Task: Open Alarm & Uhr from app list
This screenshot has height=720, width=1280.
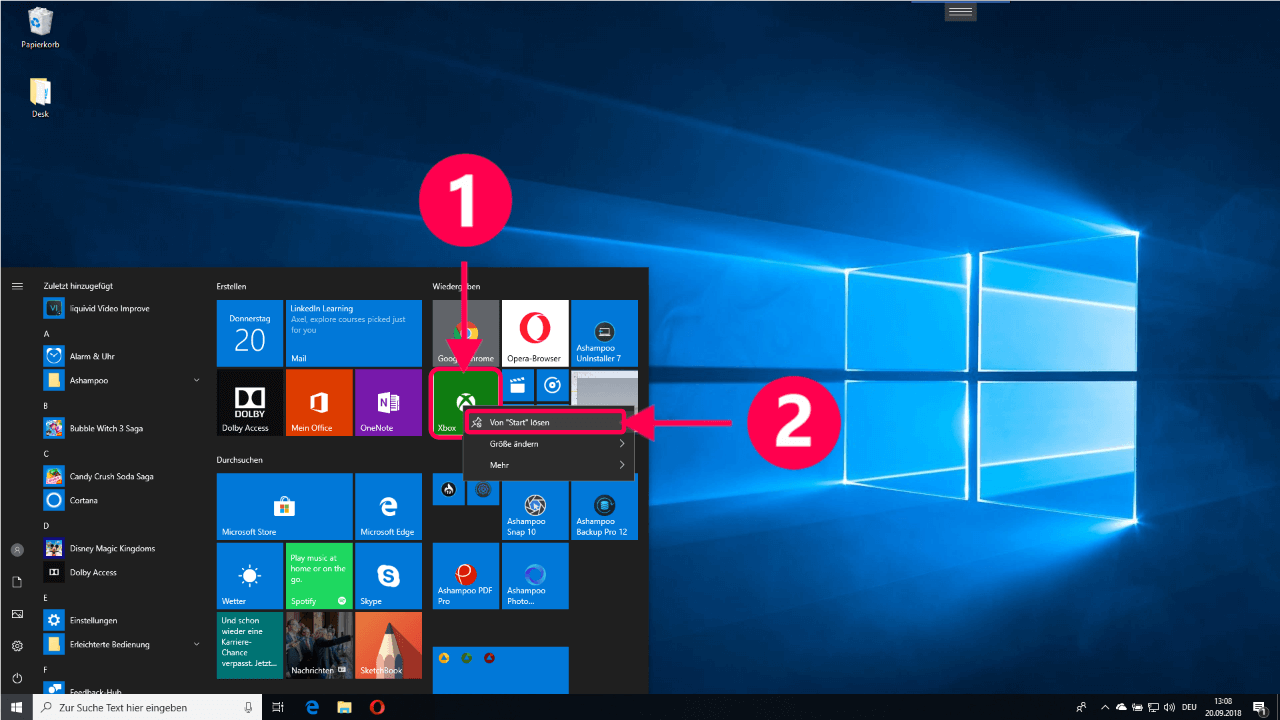Action: [123, 356]
